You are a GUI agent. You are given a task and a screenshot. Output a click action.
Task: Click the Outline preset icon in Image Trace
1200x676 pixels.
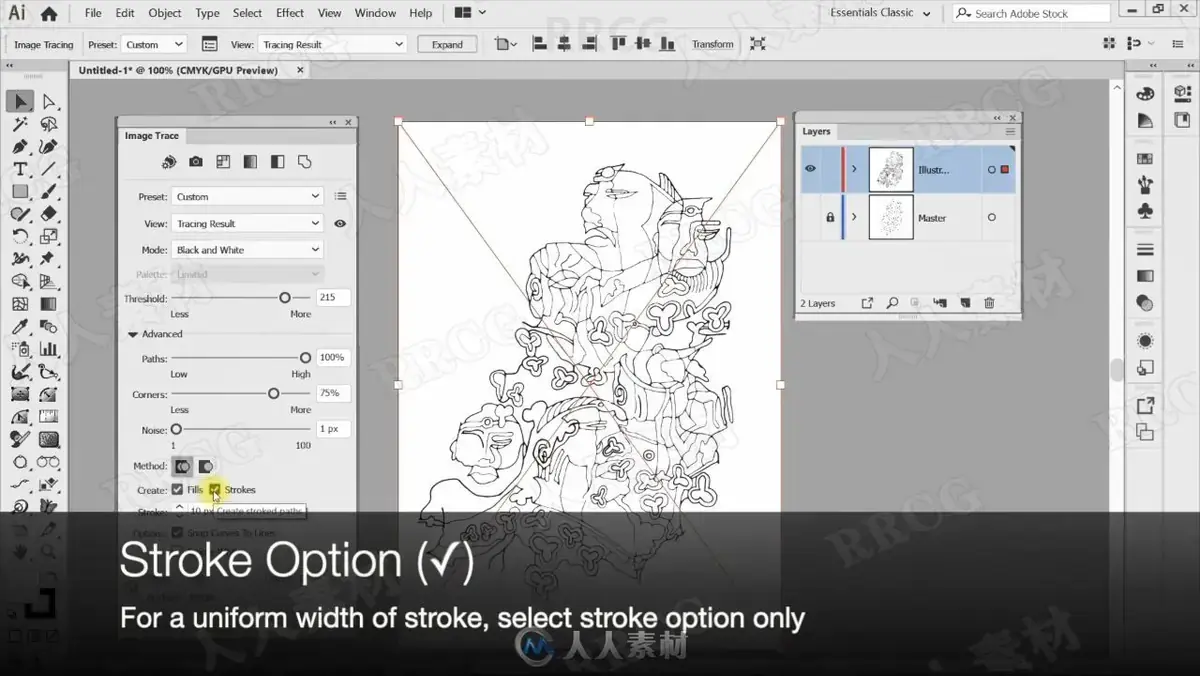pos(305,162)
